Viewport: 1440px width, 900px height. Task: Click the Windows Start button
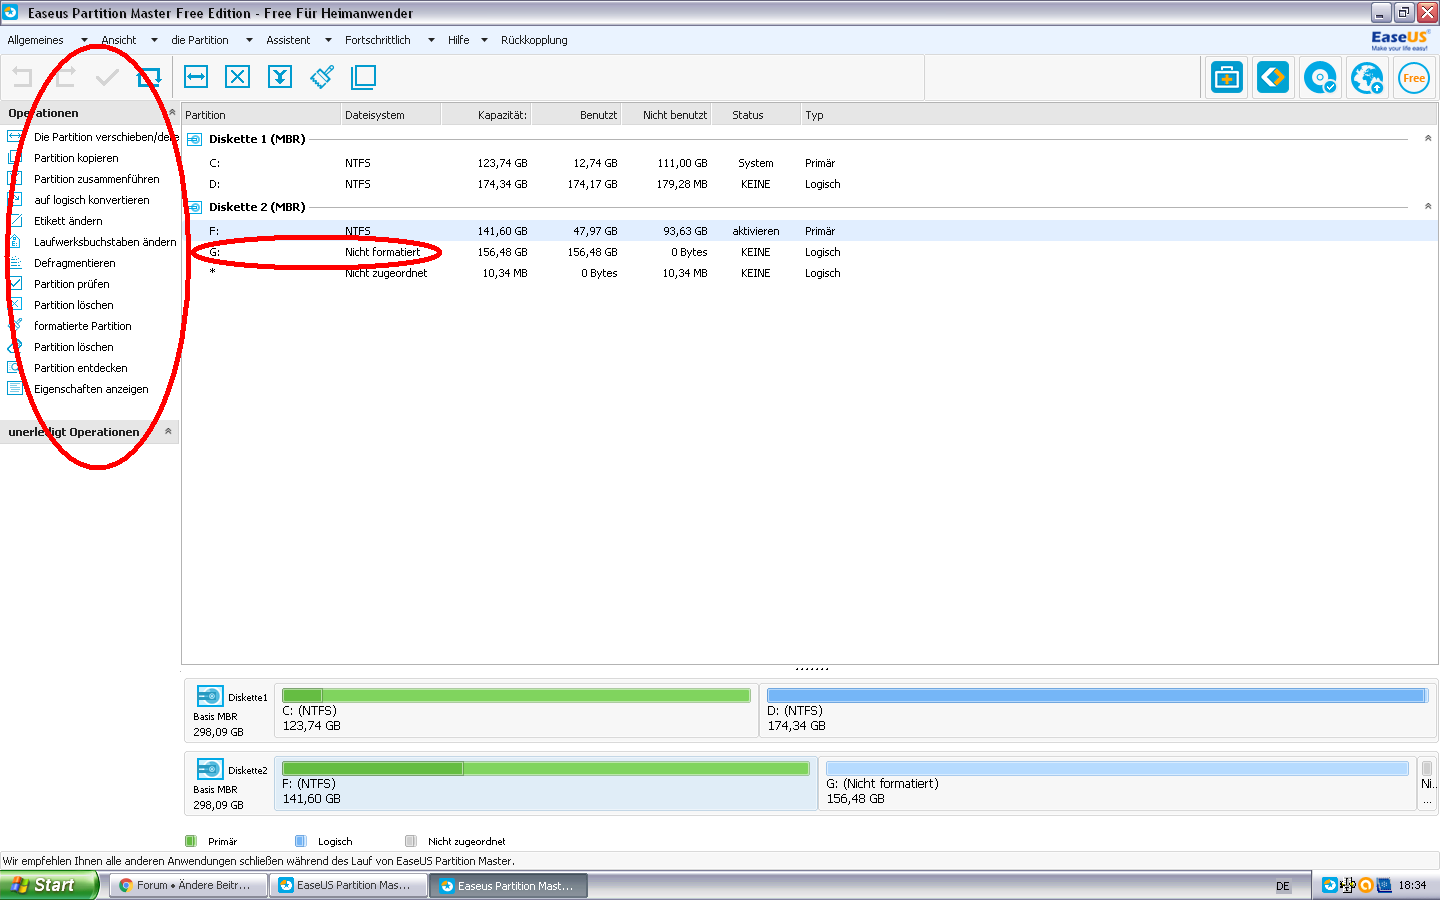pos(48,885)
